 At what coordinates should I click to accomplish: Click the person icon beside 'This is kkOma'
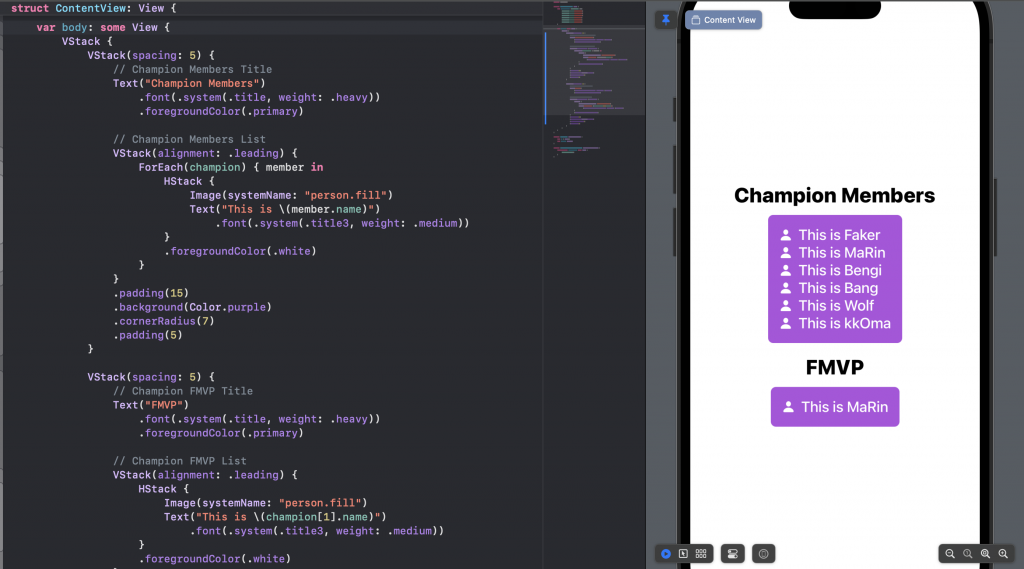tap(786, 323)
